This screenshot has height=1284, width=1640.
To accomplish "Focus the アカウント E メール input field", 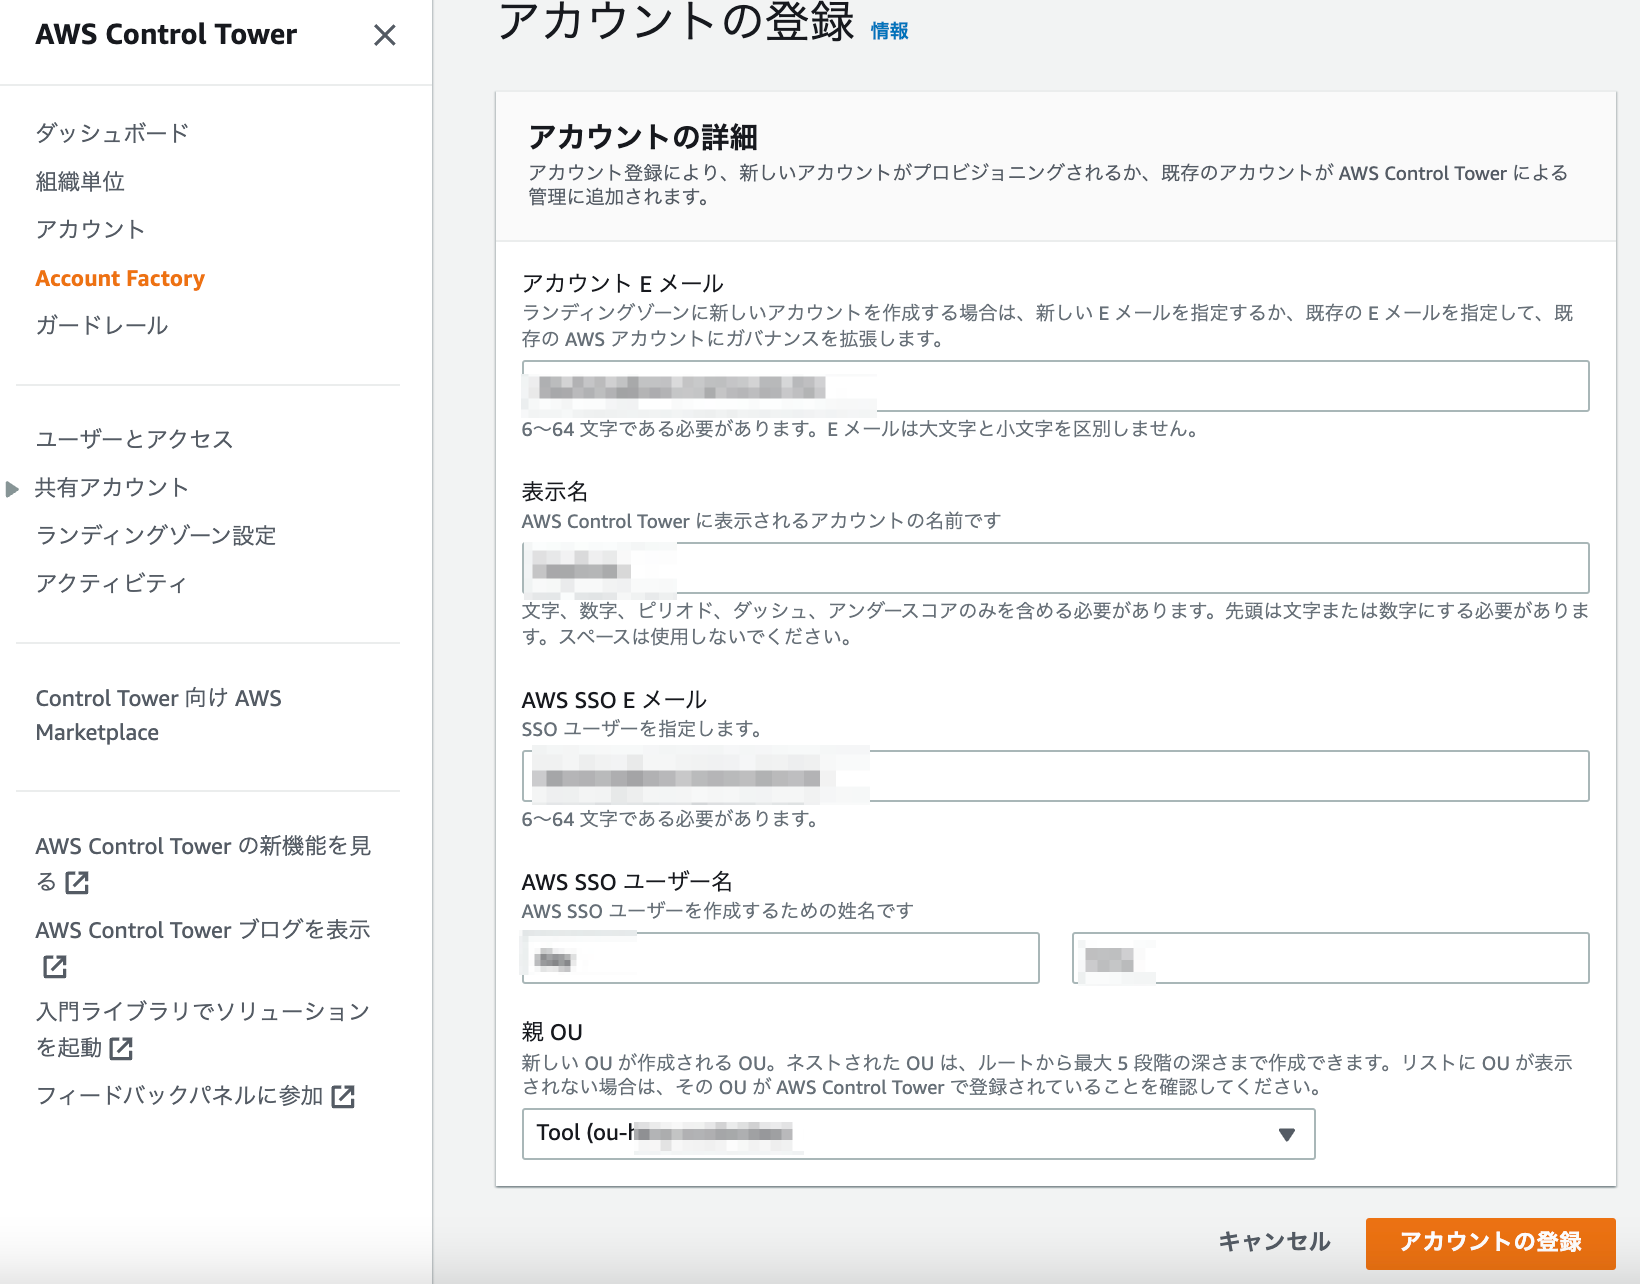I will [x=1055, y=386].
